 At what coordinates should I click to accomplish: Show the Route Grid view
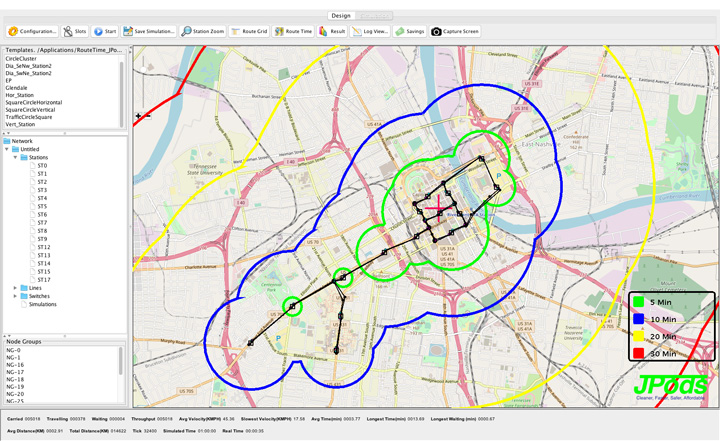tap(249, 32)
